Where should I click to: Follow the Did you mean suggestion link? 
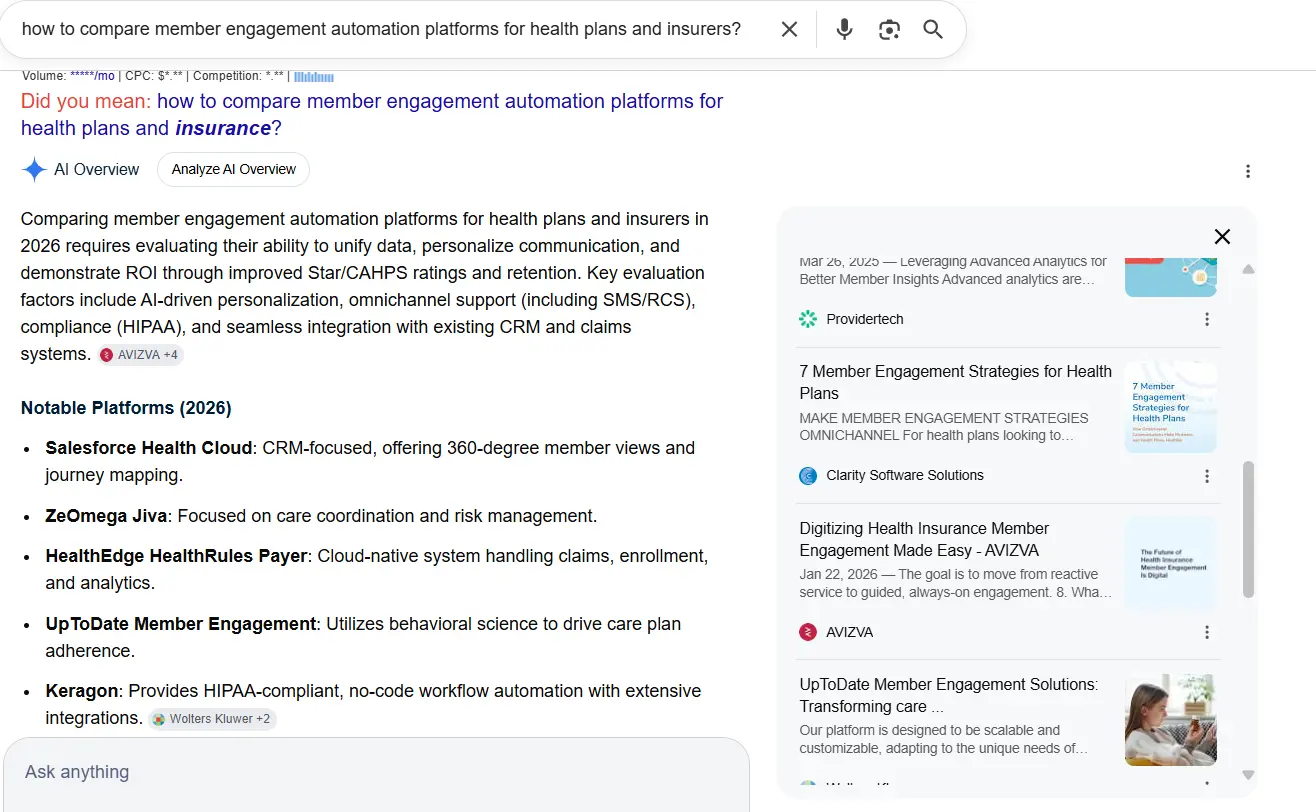[371, 114]
